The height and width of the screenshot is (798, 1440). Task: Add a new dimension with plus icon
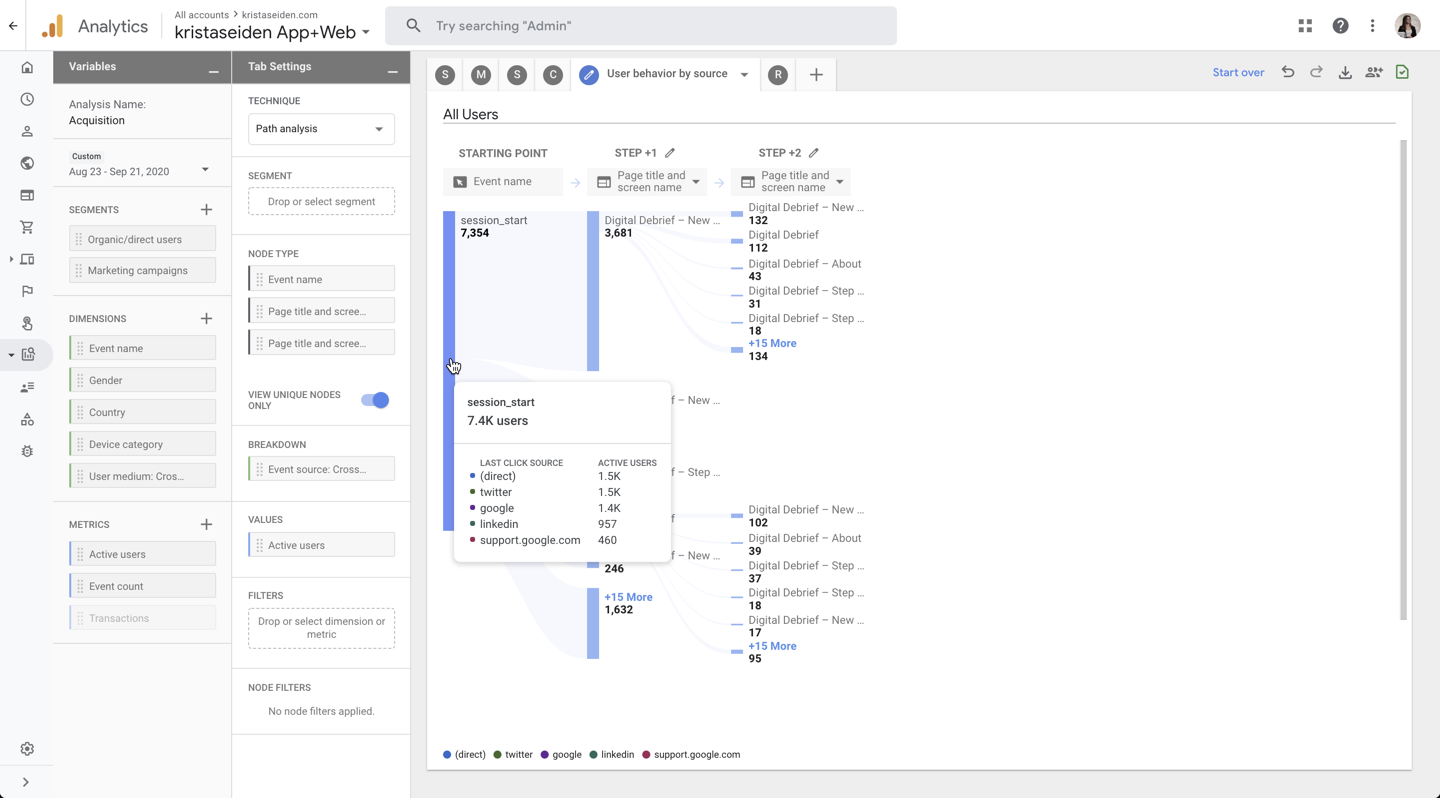pos(206,319)
